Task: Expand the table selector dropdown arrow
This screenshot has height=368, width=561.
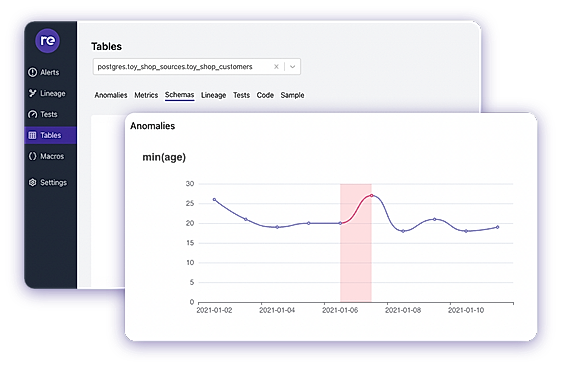Action: pos(293,67)
